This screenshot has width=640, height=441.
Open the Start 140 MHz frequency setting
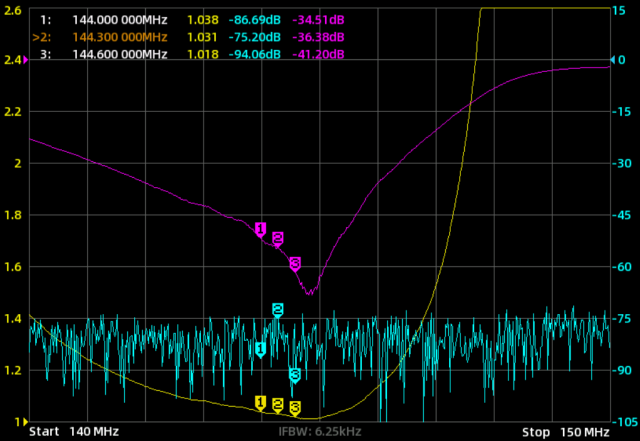pyautogui.click(x=74, y=432)
